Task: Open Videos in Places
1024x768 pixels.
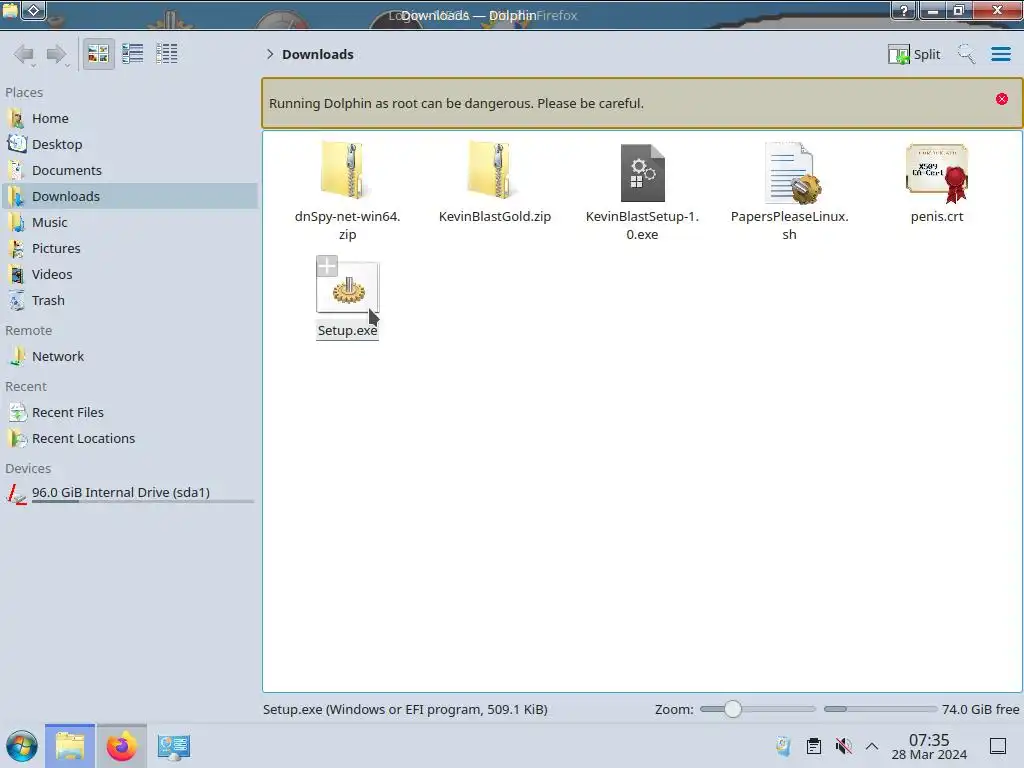Action: [x=129, y=274]
